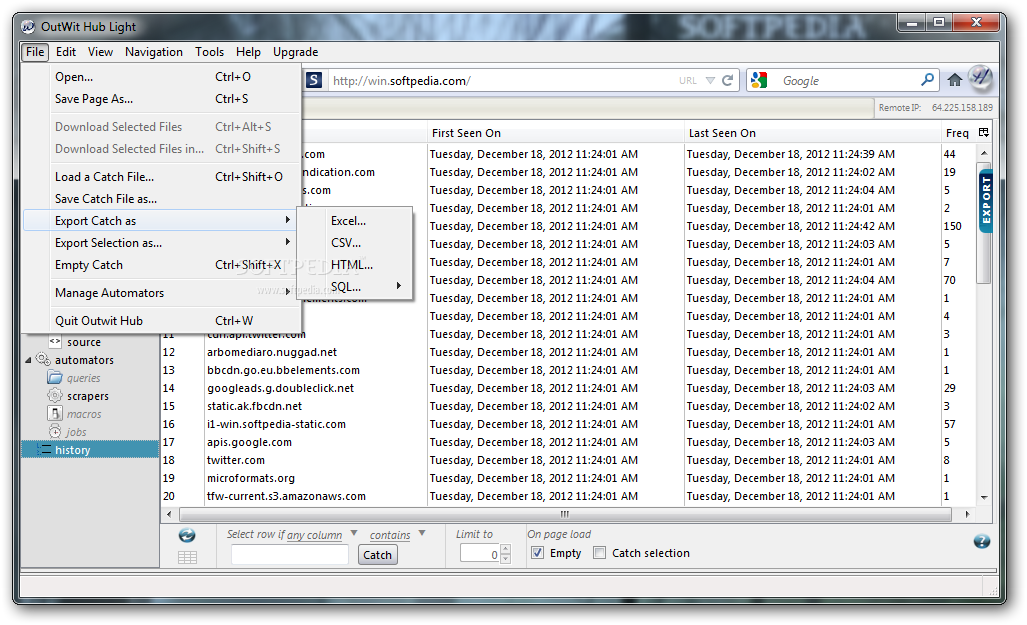Click the OutWit Hub title bar icon
Screen dimensions: 1027x625
(x=28, y=27)
